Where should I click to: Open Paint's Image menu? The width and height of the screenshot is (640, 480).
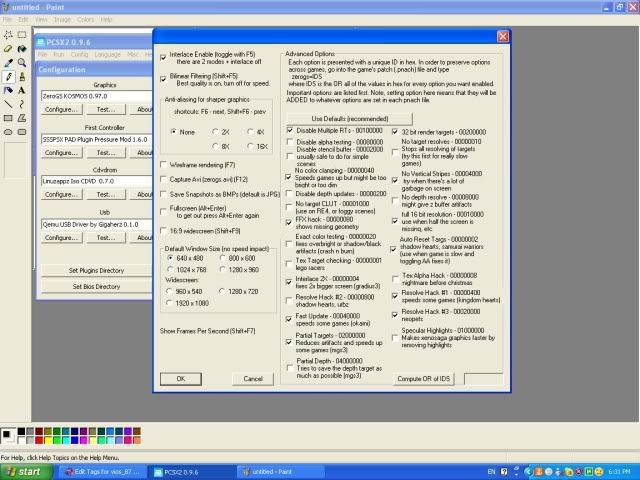(62, 20)
